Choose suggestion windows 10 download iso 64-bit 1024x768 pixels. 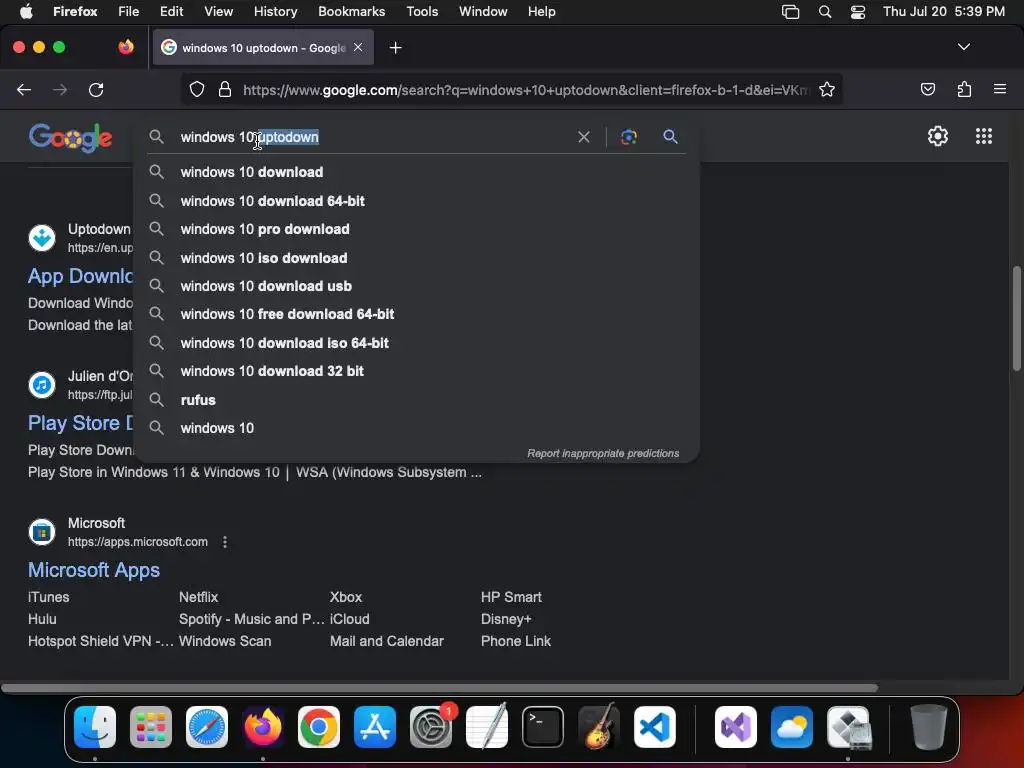[417, 343]
